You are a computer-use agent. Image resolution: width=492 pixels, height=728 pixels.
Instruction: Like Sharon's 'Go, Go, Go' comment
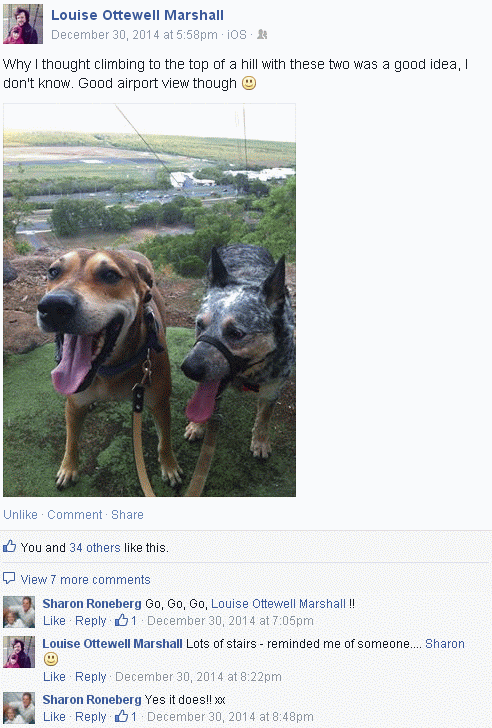54,621
